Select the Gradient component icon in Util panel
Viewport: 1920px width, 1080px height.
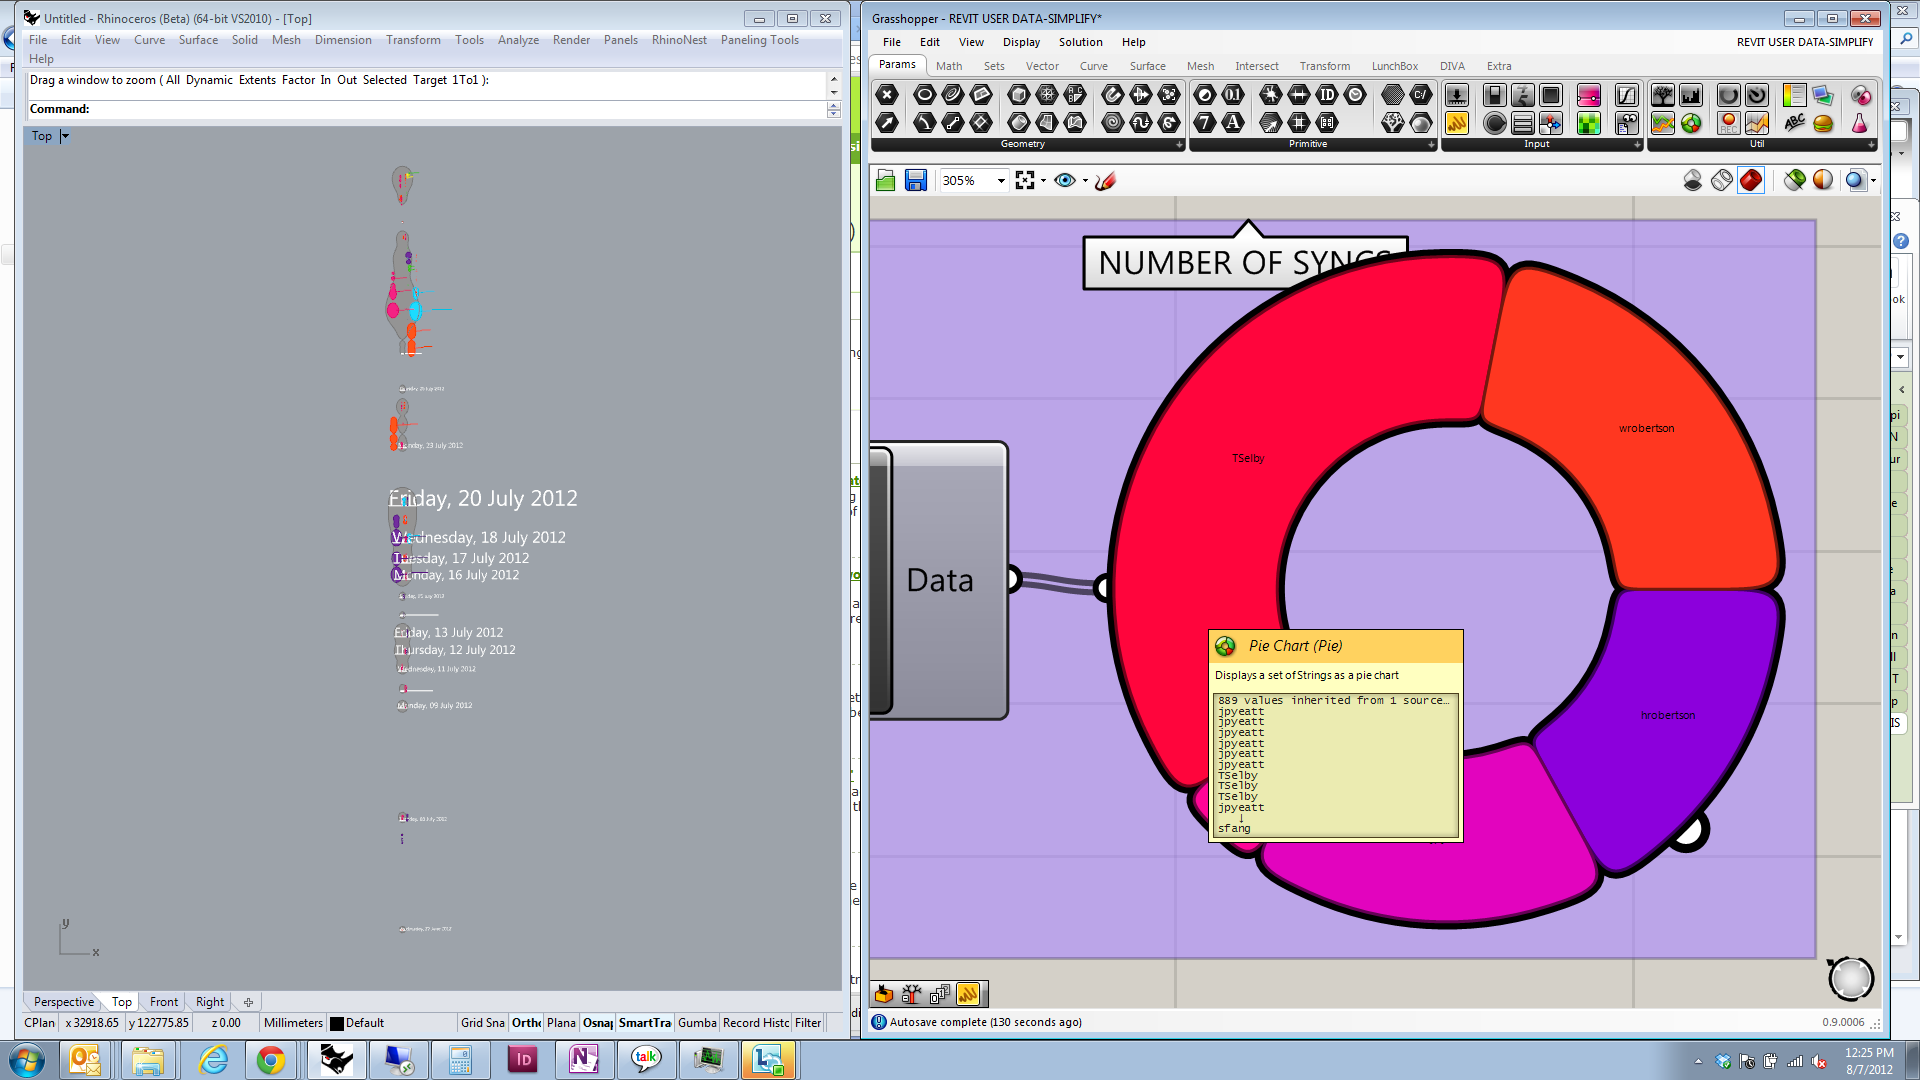point(1794,95)
